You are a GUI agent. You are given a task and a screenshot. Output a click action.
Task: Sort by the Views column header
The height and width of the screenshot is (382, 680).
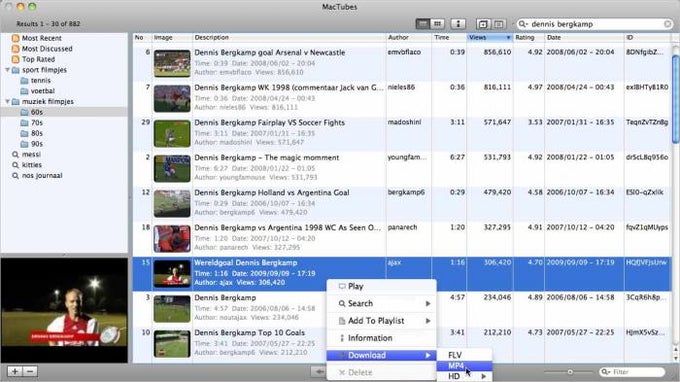point(490,38)
